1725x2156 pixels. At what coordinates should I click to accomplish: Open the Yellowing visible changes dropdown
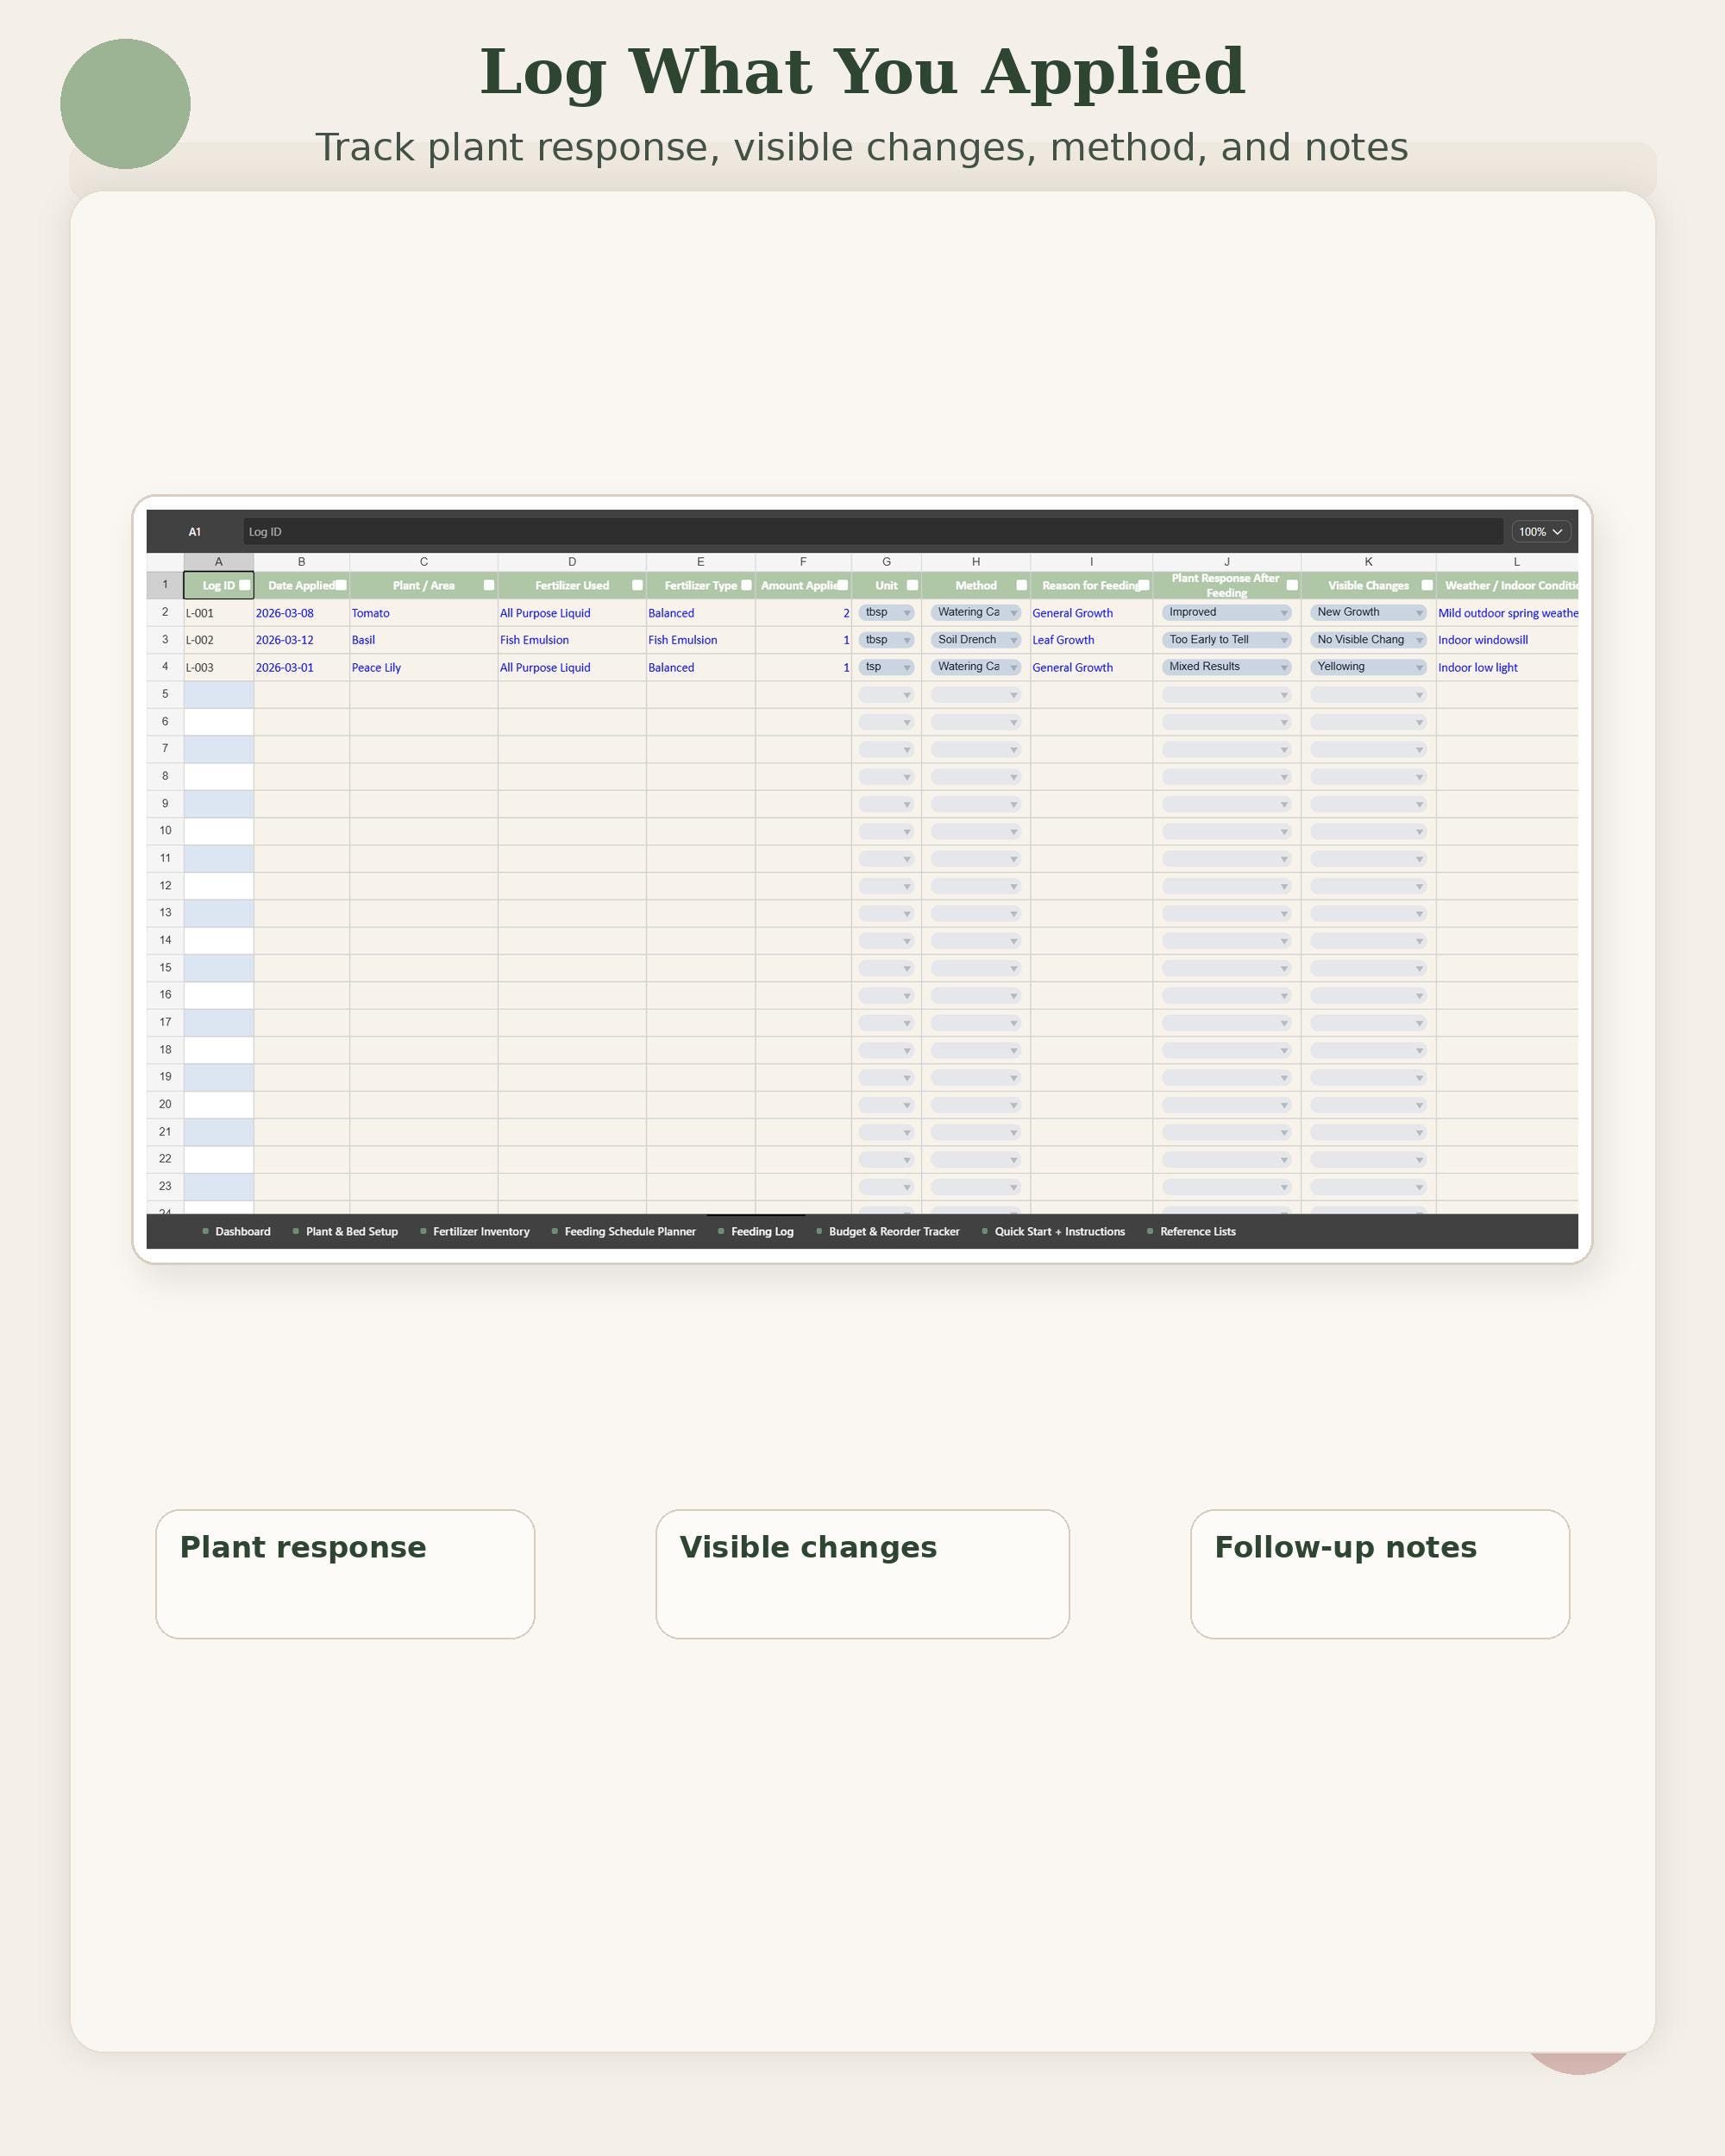pyautogui.click(x=1368, y=667)
